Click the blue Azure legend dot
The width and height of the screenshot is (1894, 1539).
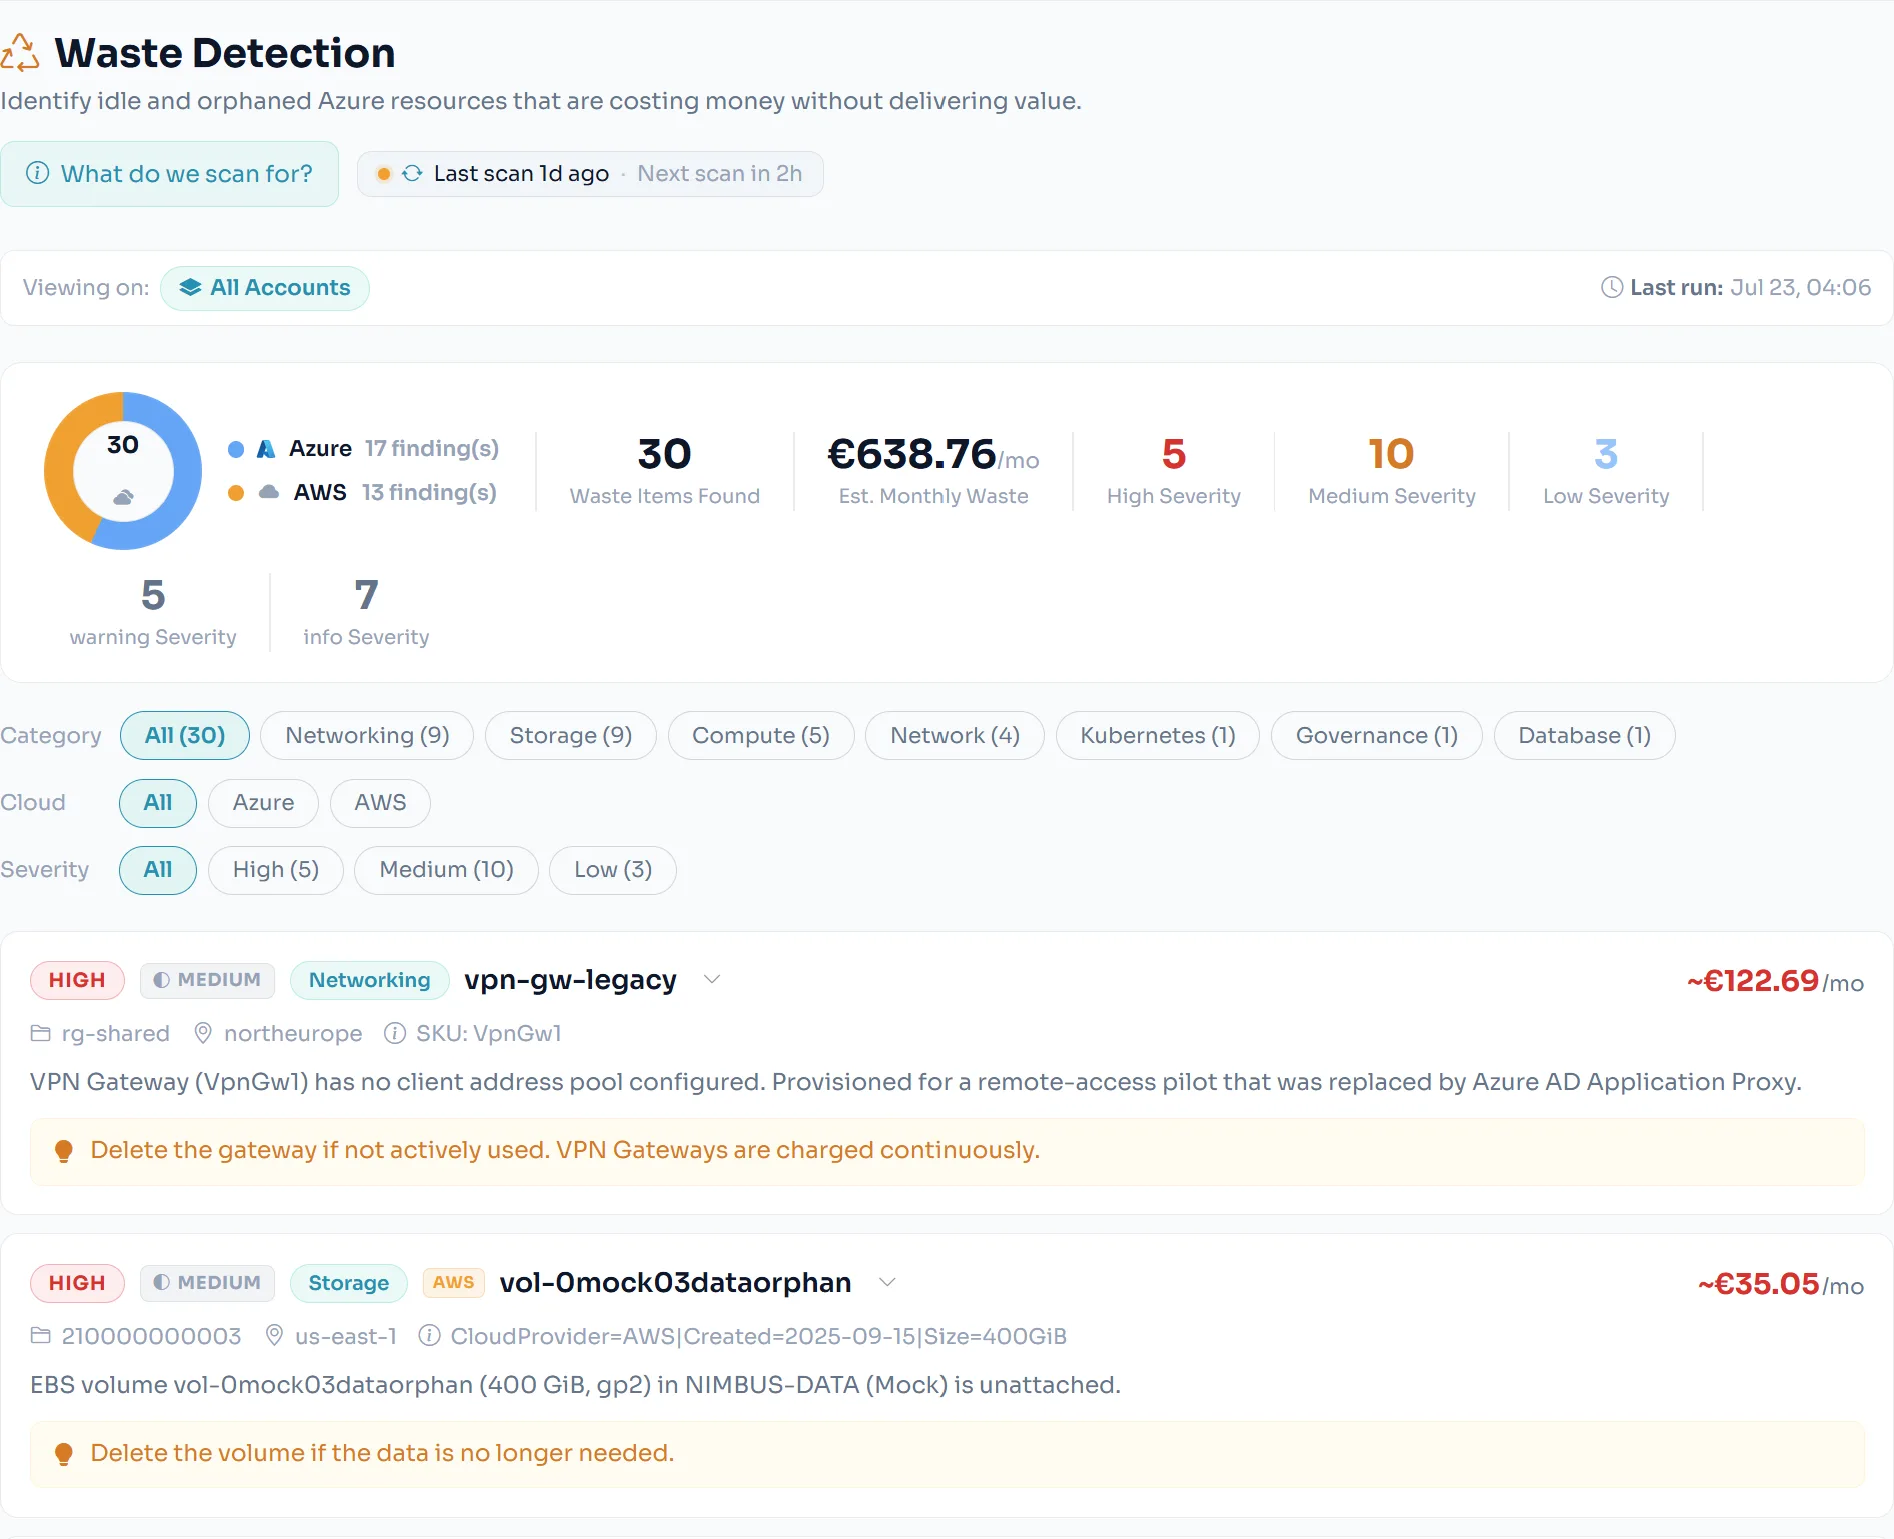pos(236,449)
